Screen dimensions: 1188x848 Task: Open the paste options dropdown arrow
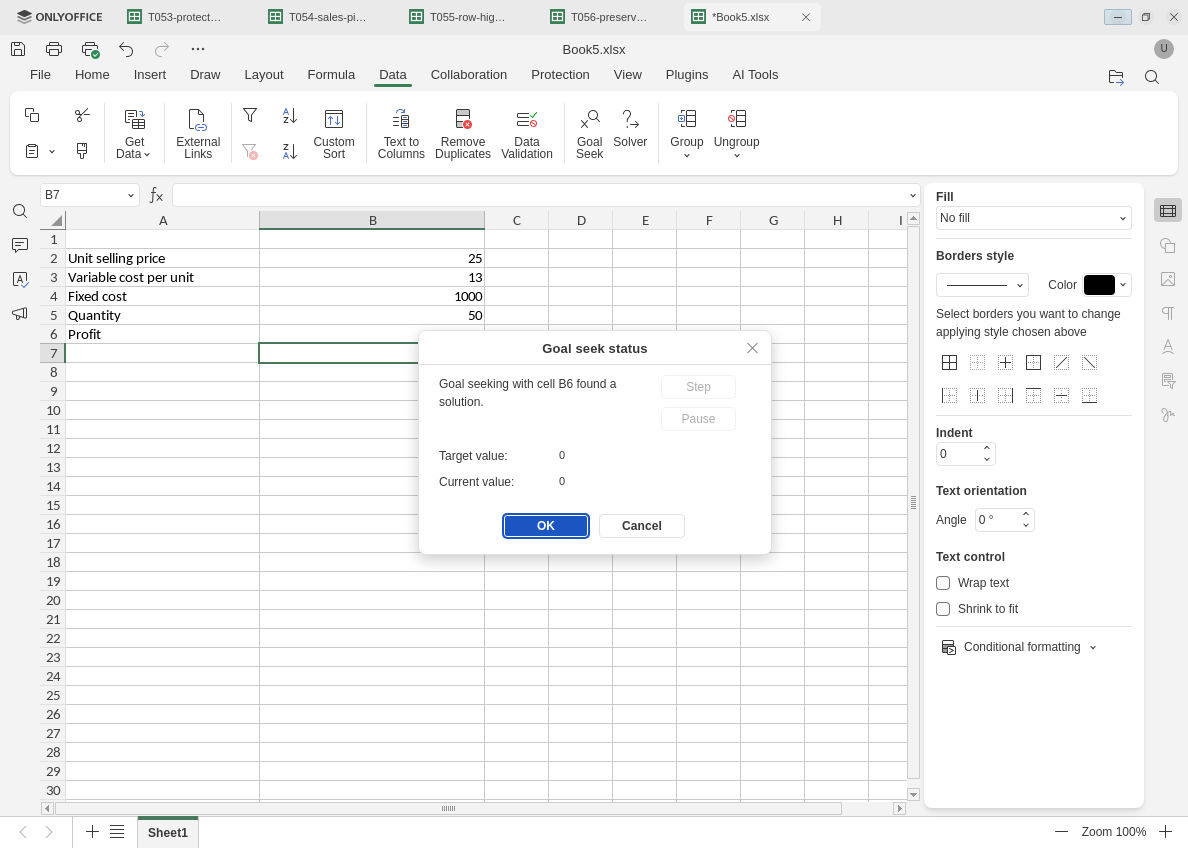coord(52,152)
